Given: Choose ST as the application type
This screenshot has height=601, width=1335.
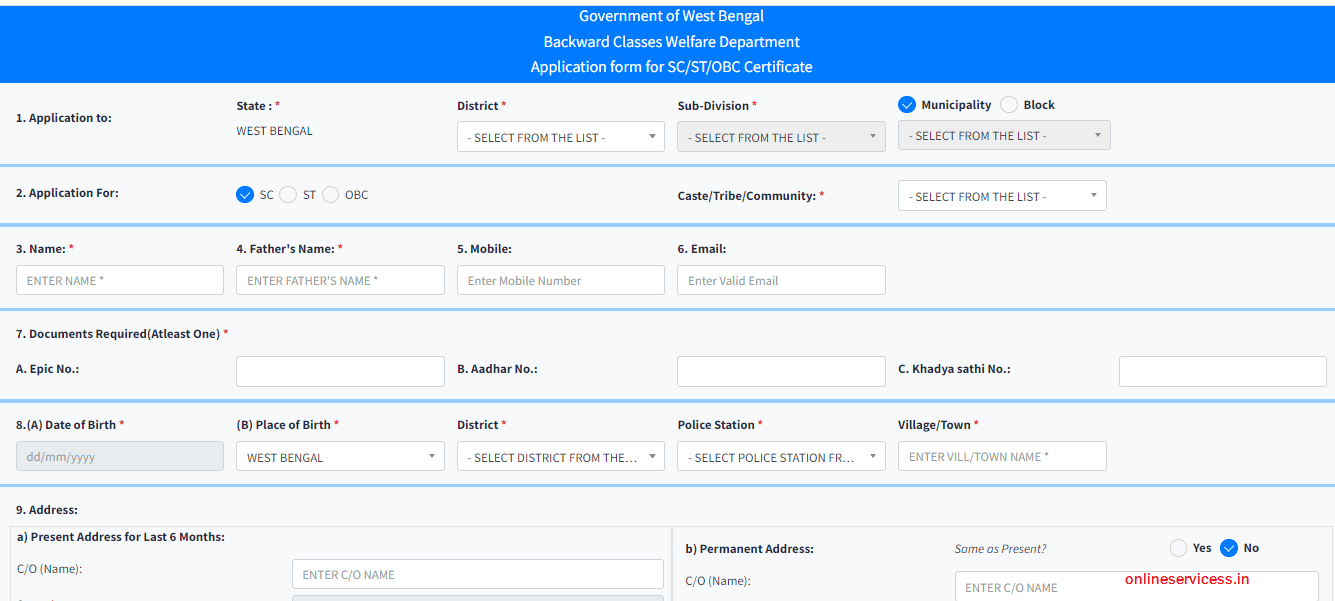Looking at the screenshot, I should [287, 194].
